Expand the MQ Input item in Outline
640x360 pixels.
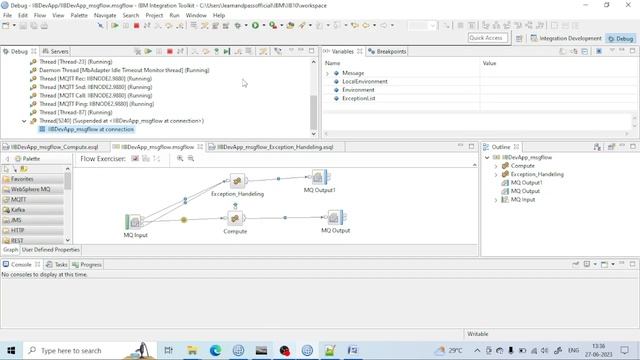496,200
